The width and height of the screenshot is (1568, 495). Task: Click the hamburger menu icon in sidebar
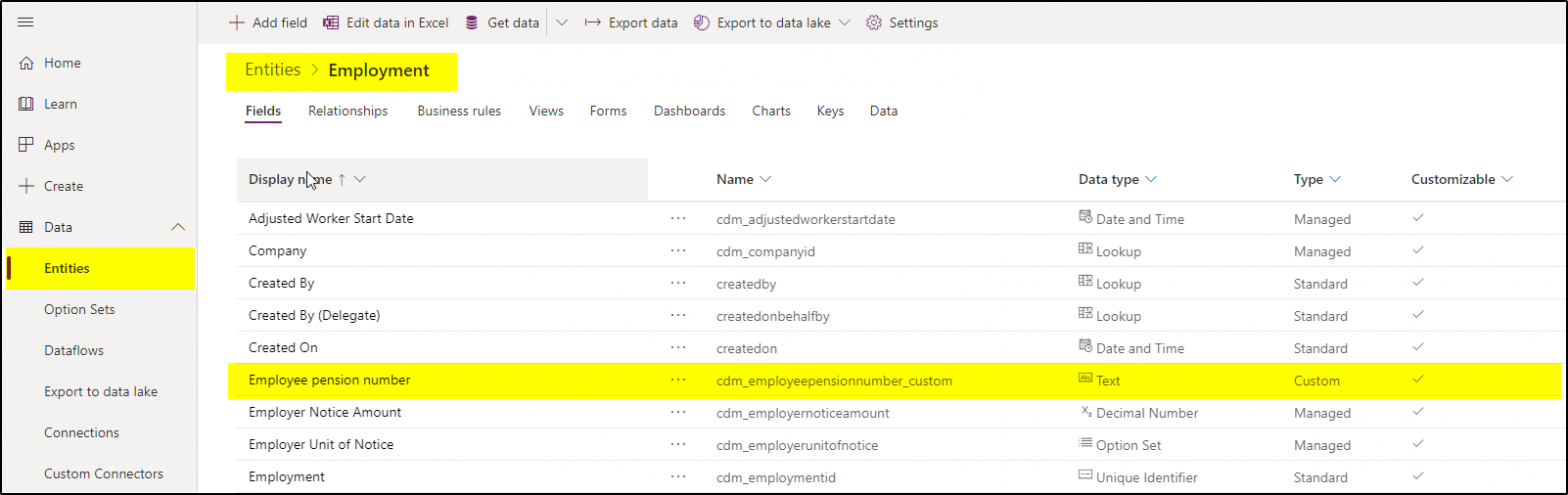pyautogui.click(x=26, y=22)
